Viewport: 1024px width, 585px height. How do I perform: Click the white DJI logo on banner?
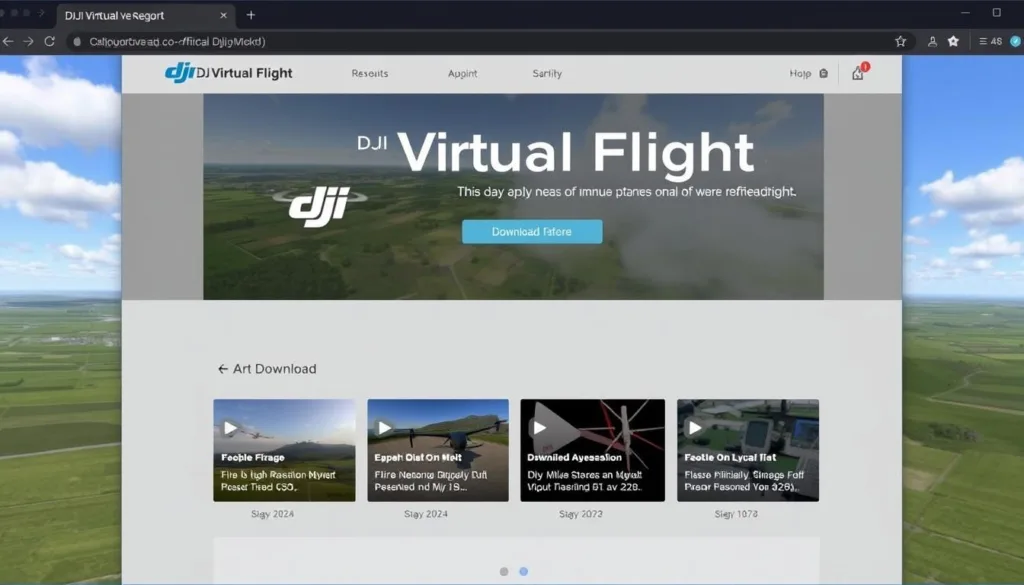tap(320, 205)
